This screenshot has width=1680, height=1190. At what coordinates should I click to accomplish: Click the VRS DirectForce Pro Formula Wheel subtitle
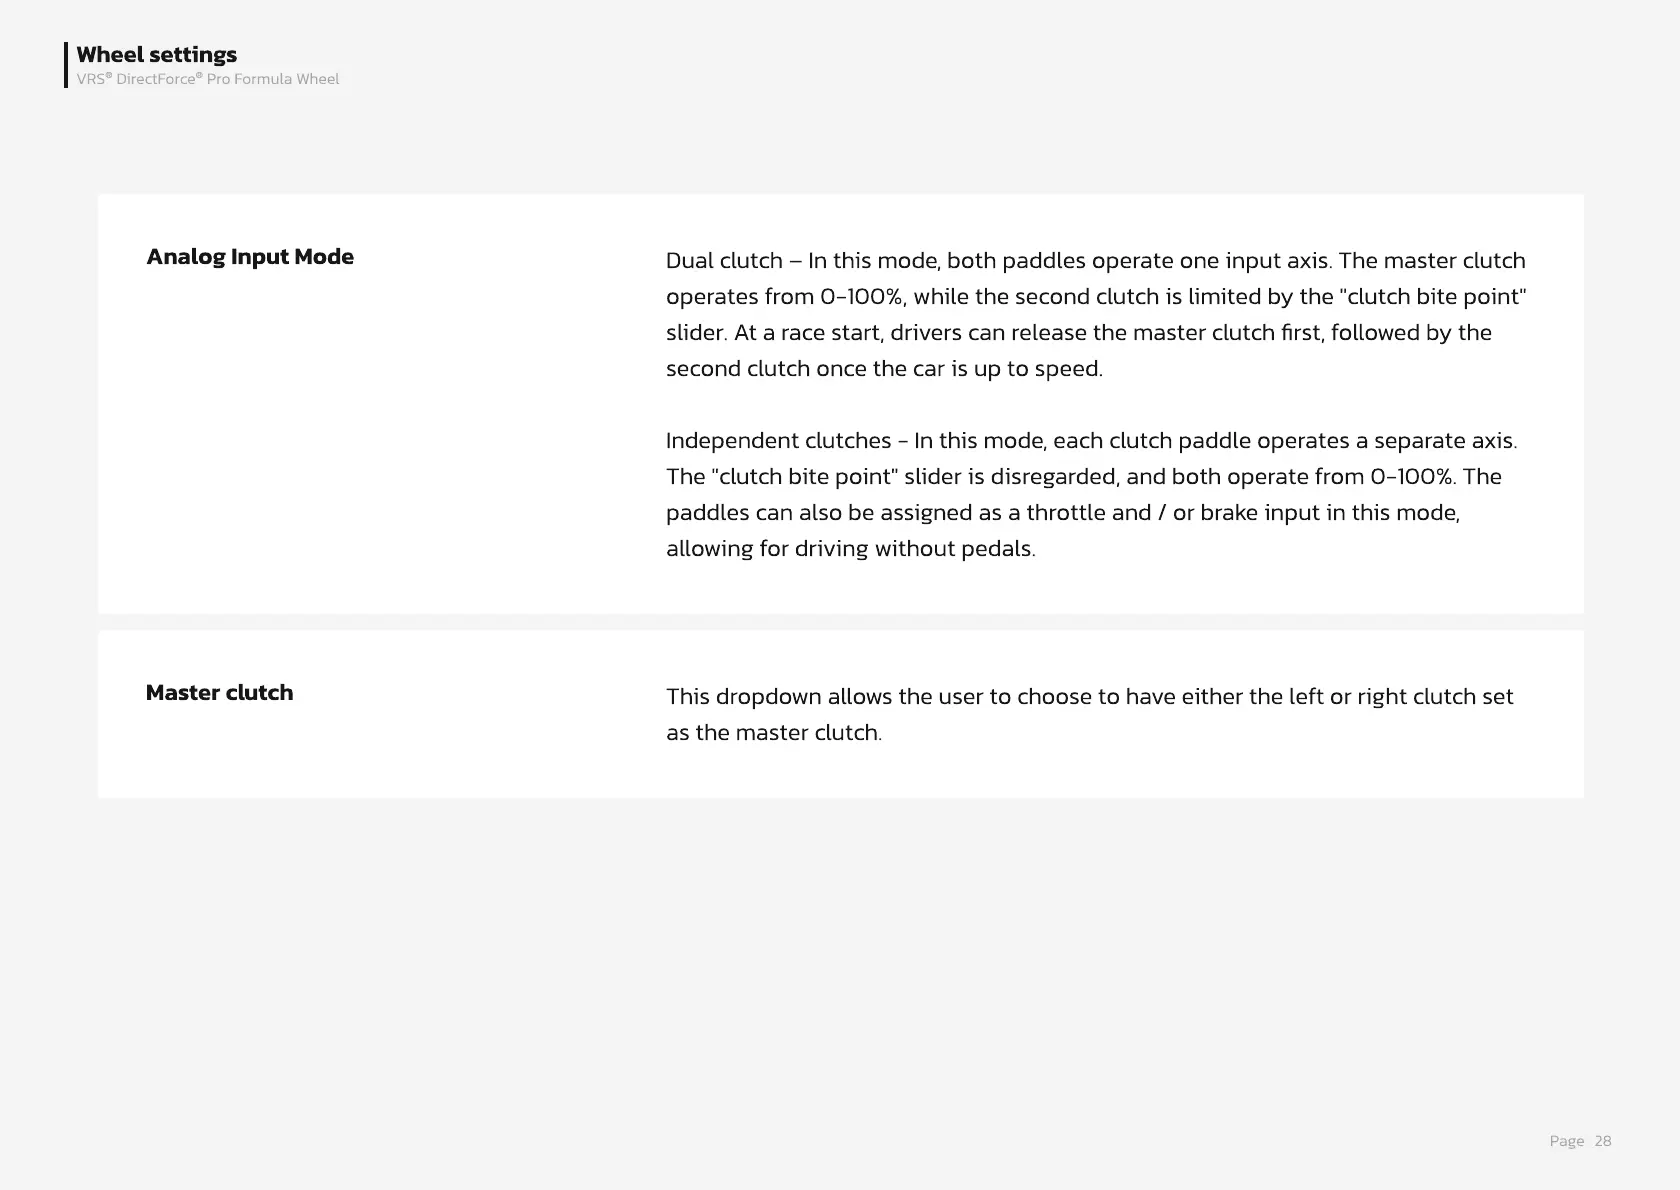(207, 79)
